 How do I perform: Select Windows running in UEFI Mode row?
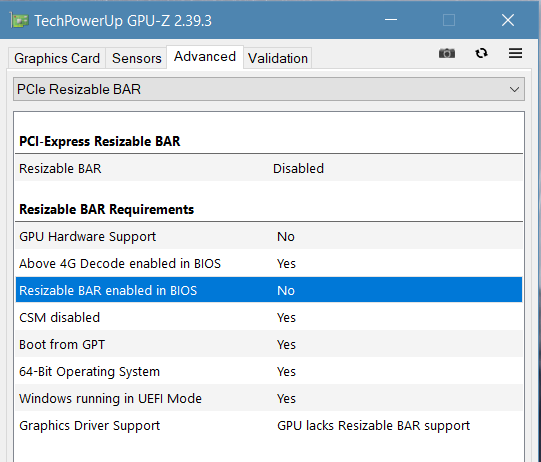269,398
